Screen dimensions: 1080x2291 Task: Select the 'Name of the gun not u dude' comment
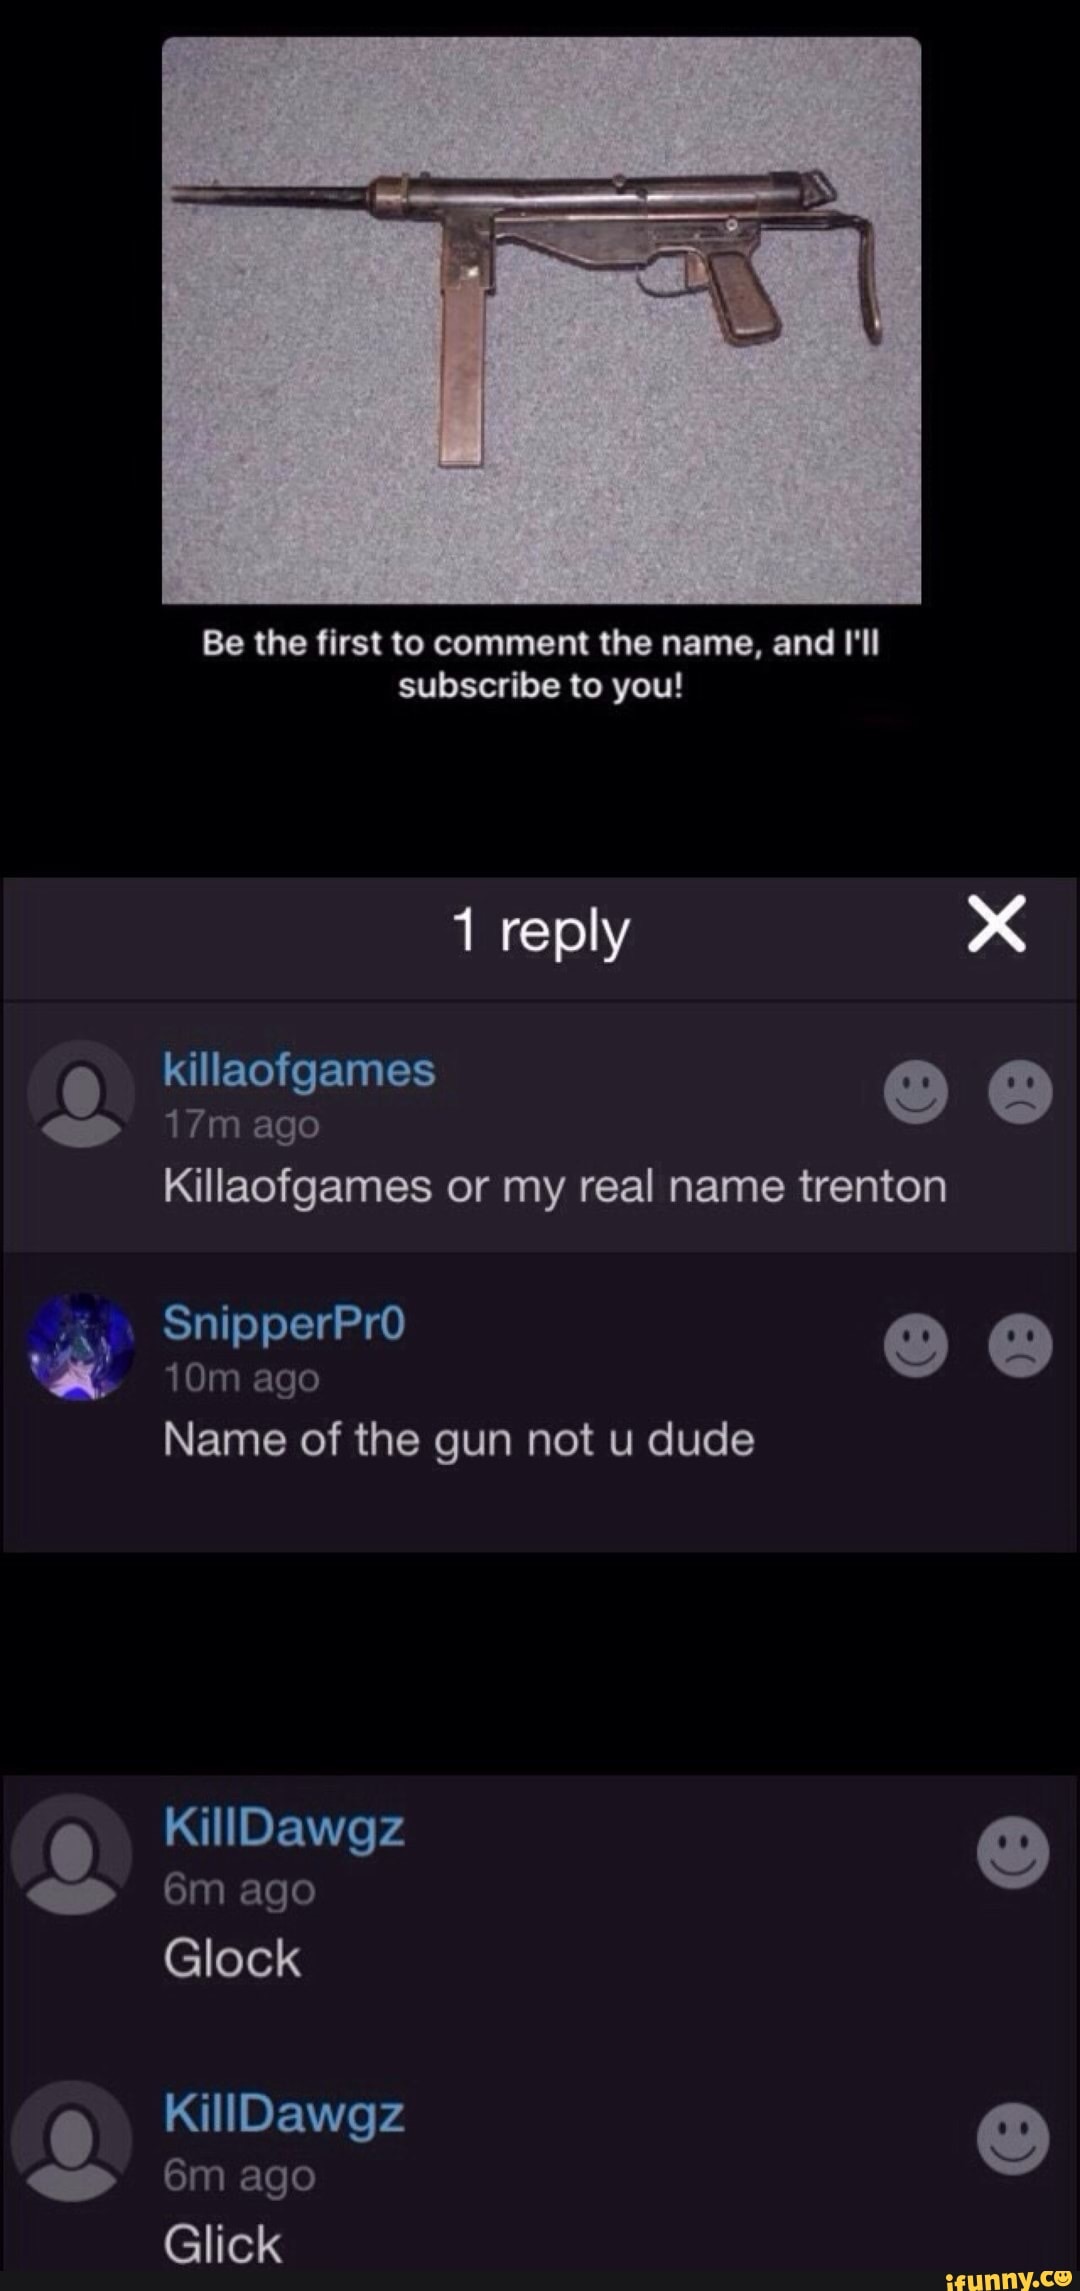tap(459, 1440)
